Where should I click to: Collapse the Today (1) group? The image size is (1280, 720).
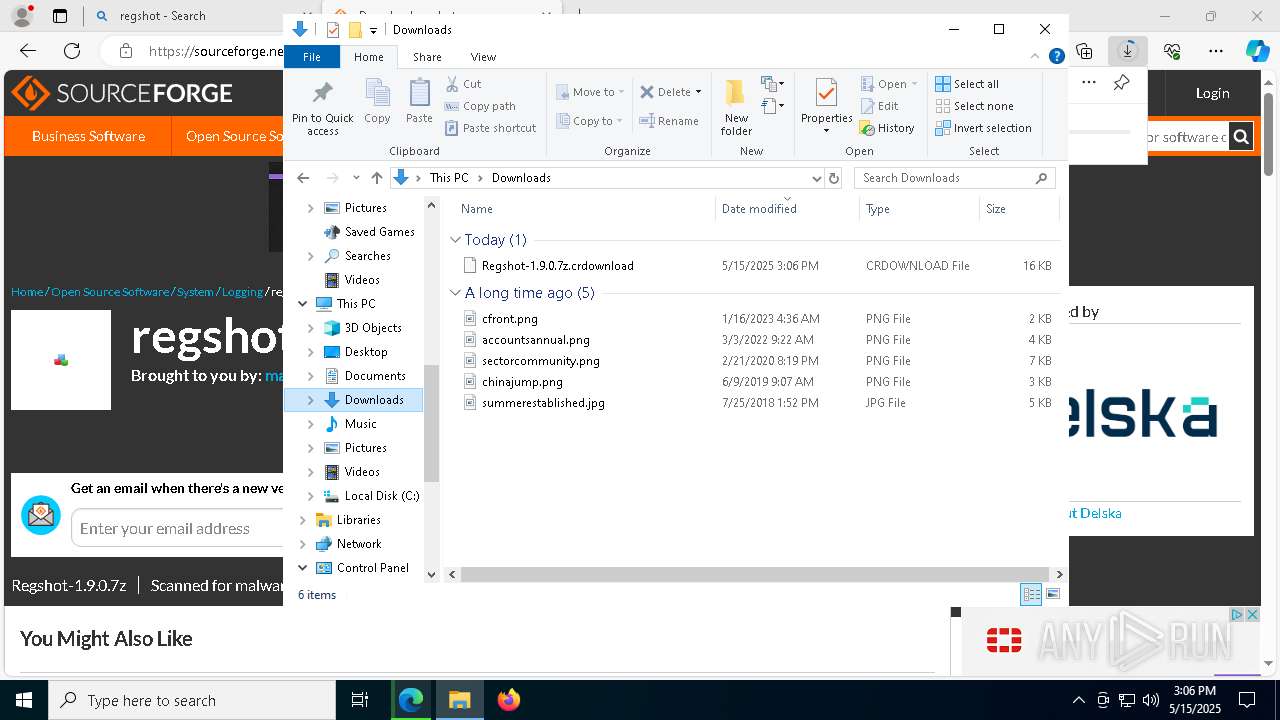455,240
